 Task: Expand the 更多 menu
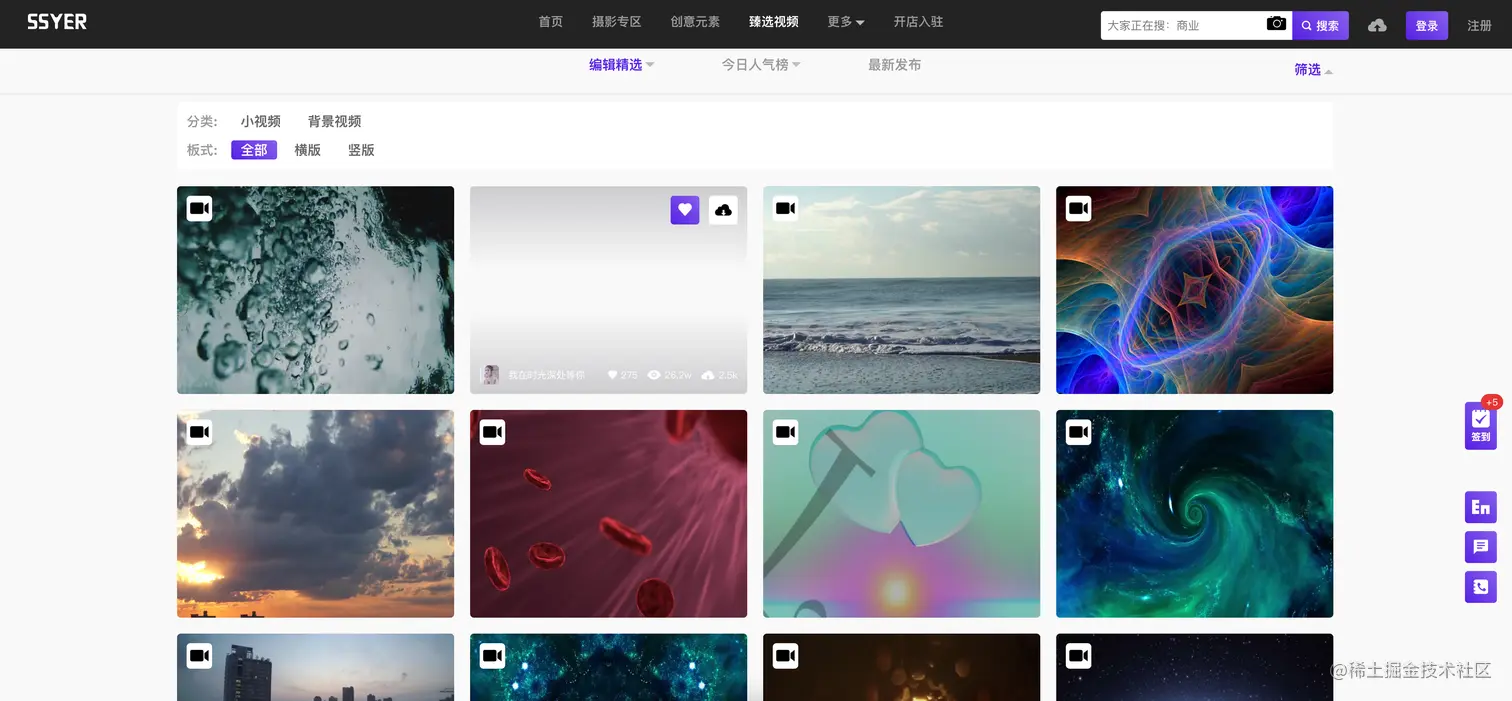(846, 22)
